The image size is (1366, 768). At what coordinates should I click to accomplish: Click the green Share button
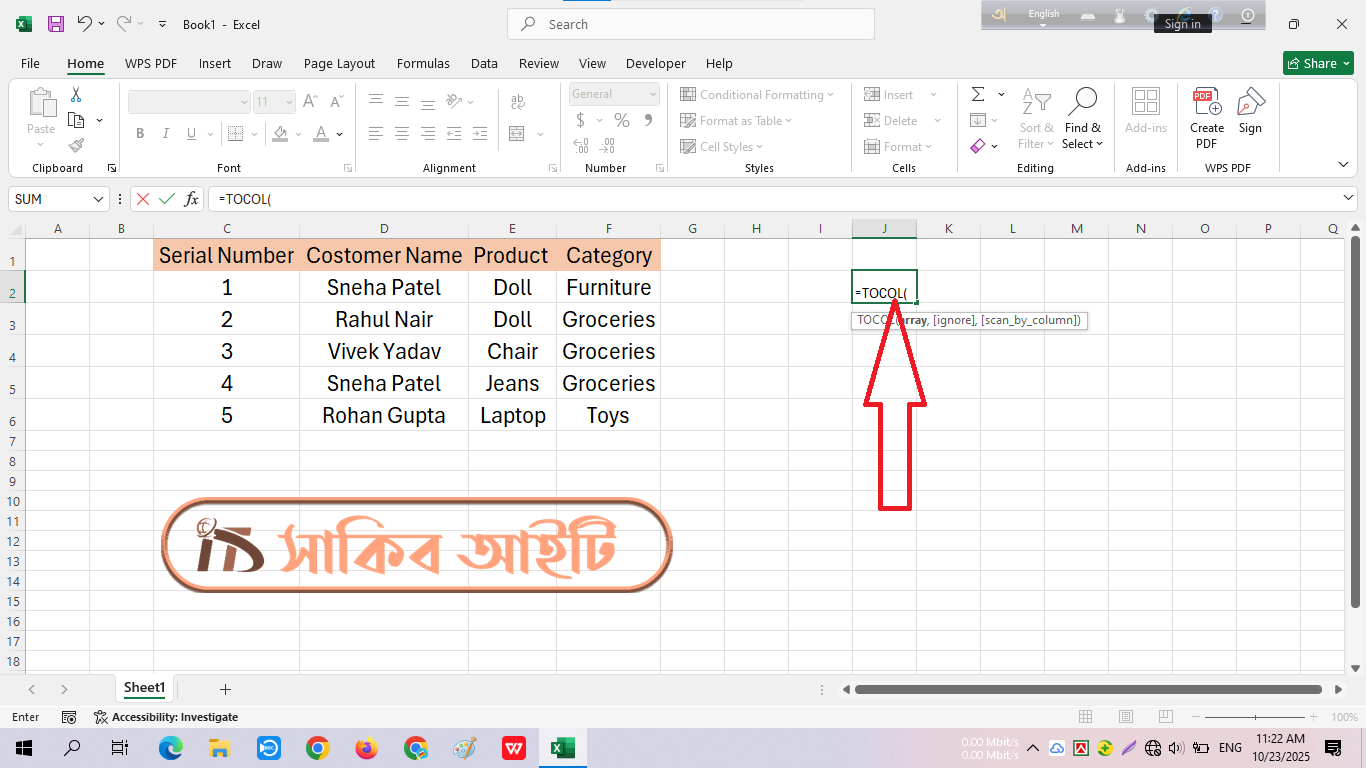[x=1317, y=63]
